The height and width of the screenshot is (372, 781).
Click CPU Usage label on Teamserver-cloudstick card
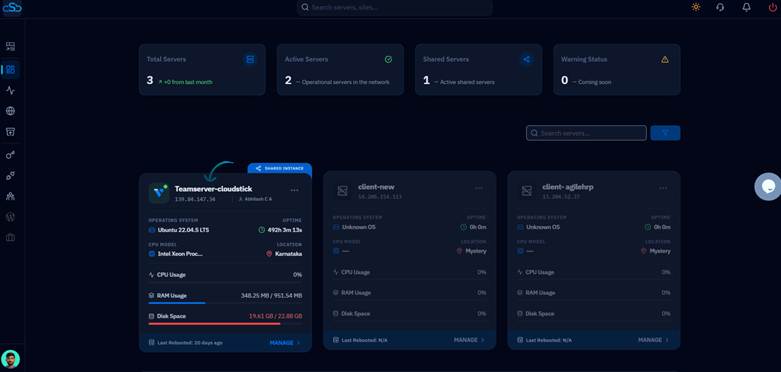pos(171,274)
